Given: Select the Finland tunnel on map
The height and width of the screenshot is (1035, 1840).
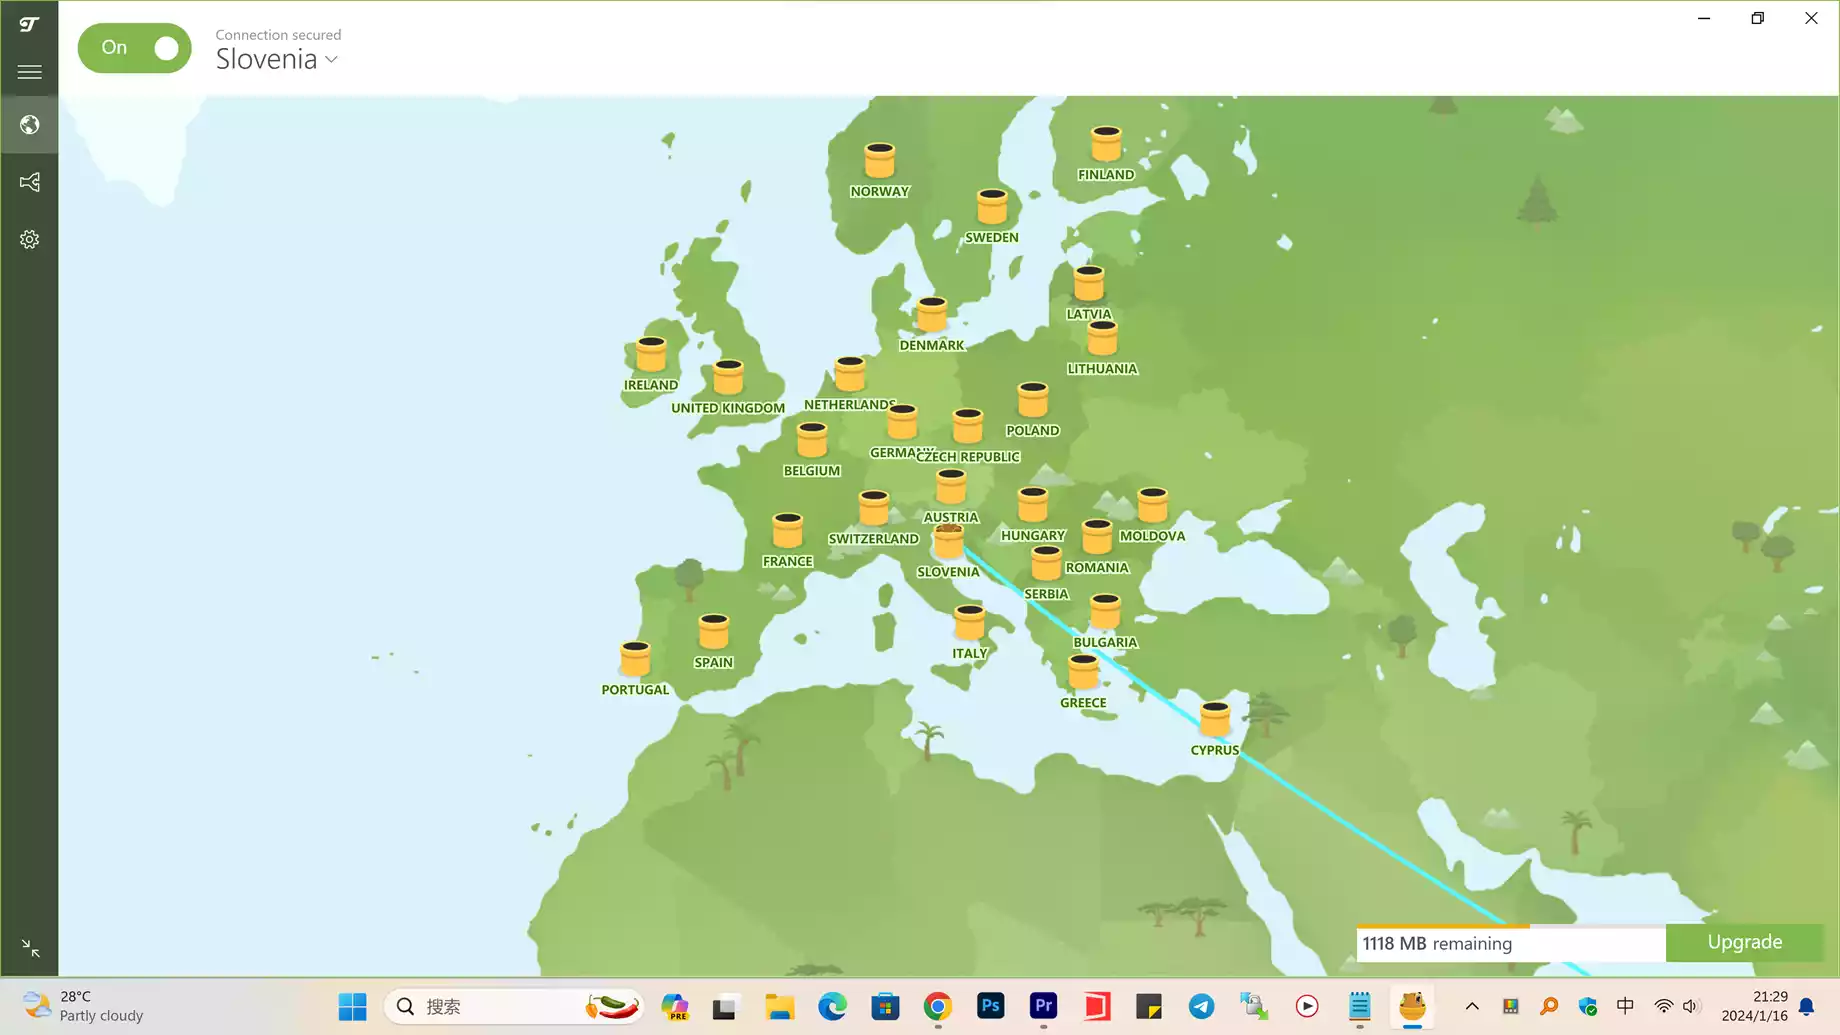Looking at the screenshot, I should [1106, 145].
